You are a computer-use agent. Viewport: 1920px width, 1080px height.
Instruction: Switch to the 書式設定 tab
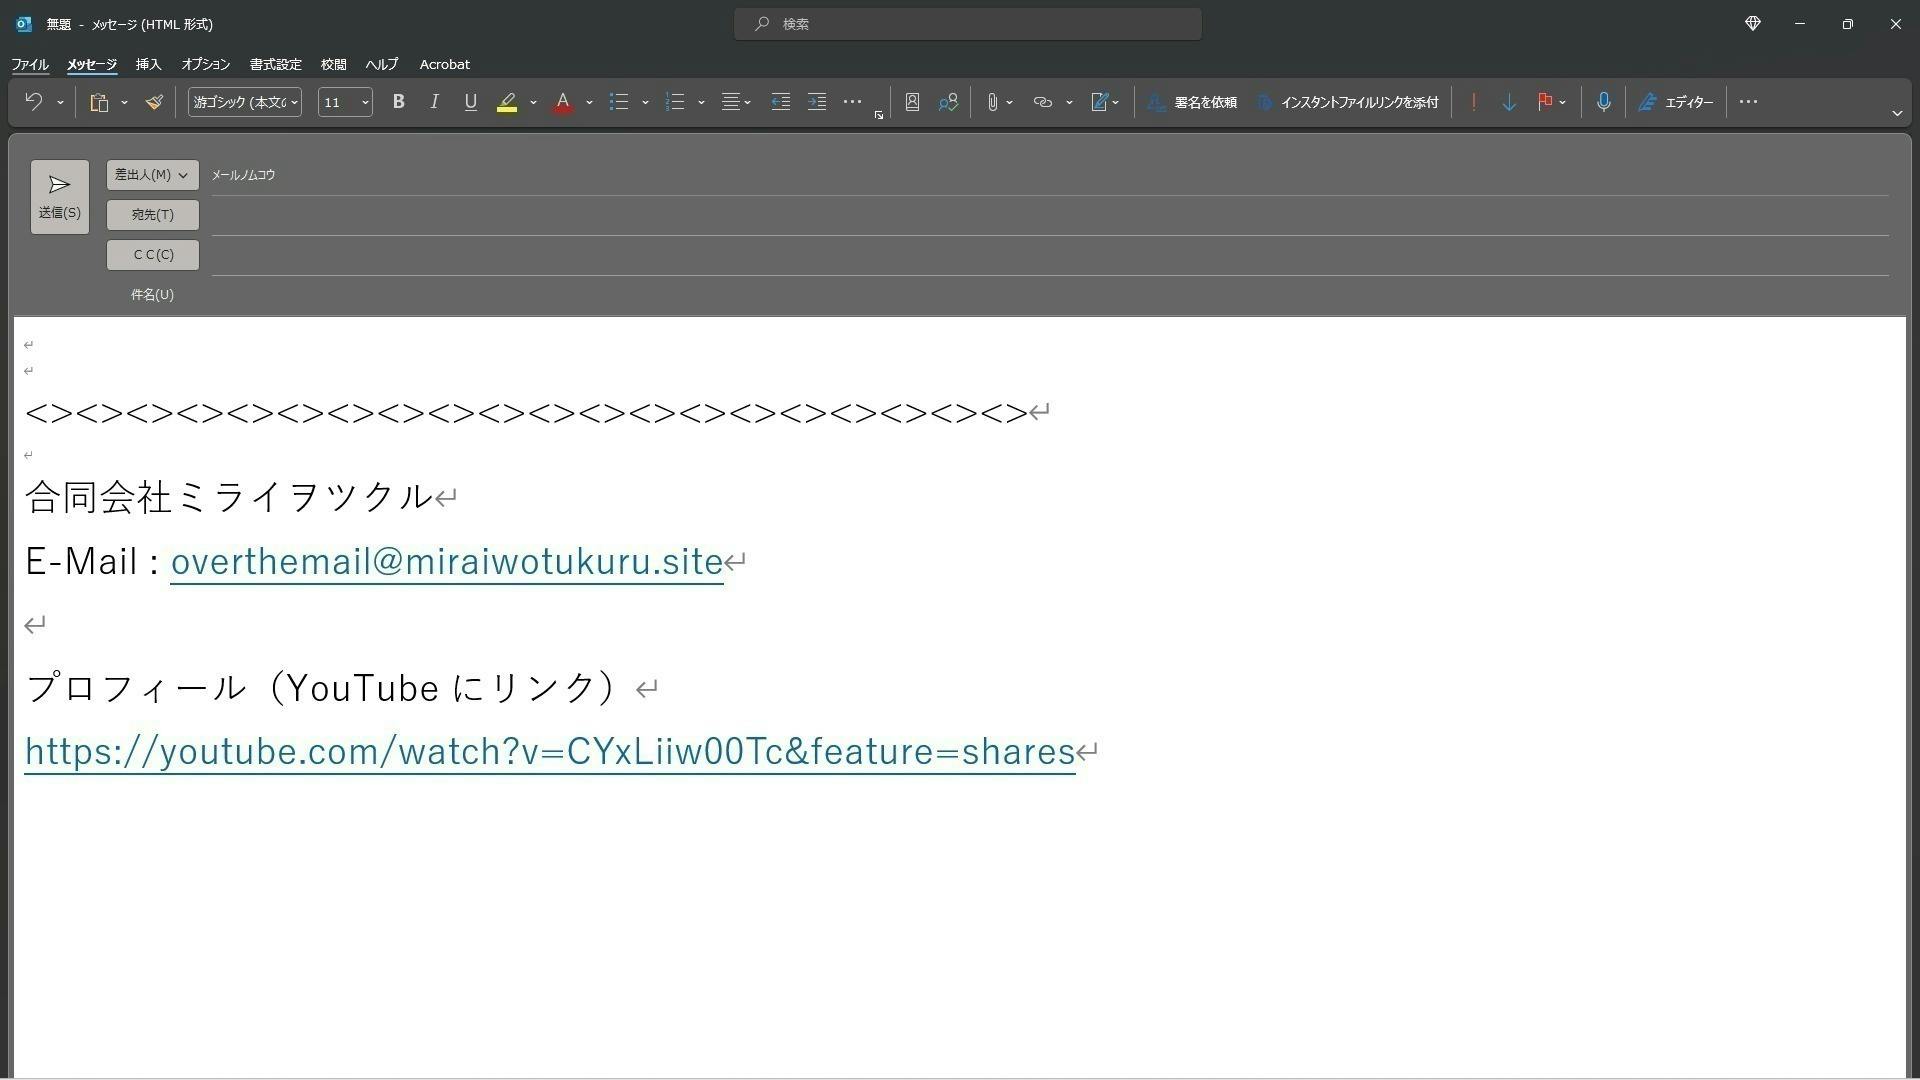coord(275,64)
